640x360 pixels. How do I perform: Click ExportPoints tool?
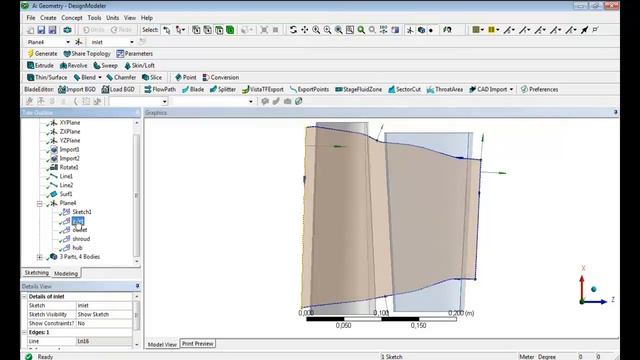(309, 89)
